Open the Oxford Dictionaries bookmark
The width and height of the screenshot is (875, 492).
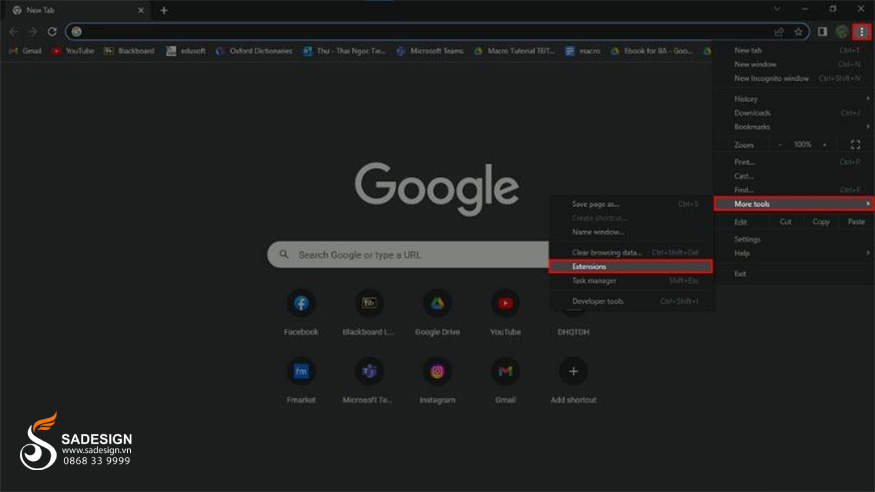coord(254,51)
